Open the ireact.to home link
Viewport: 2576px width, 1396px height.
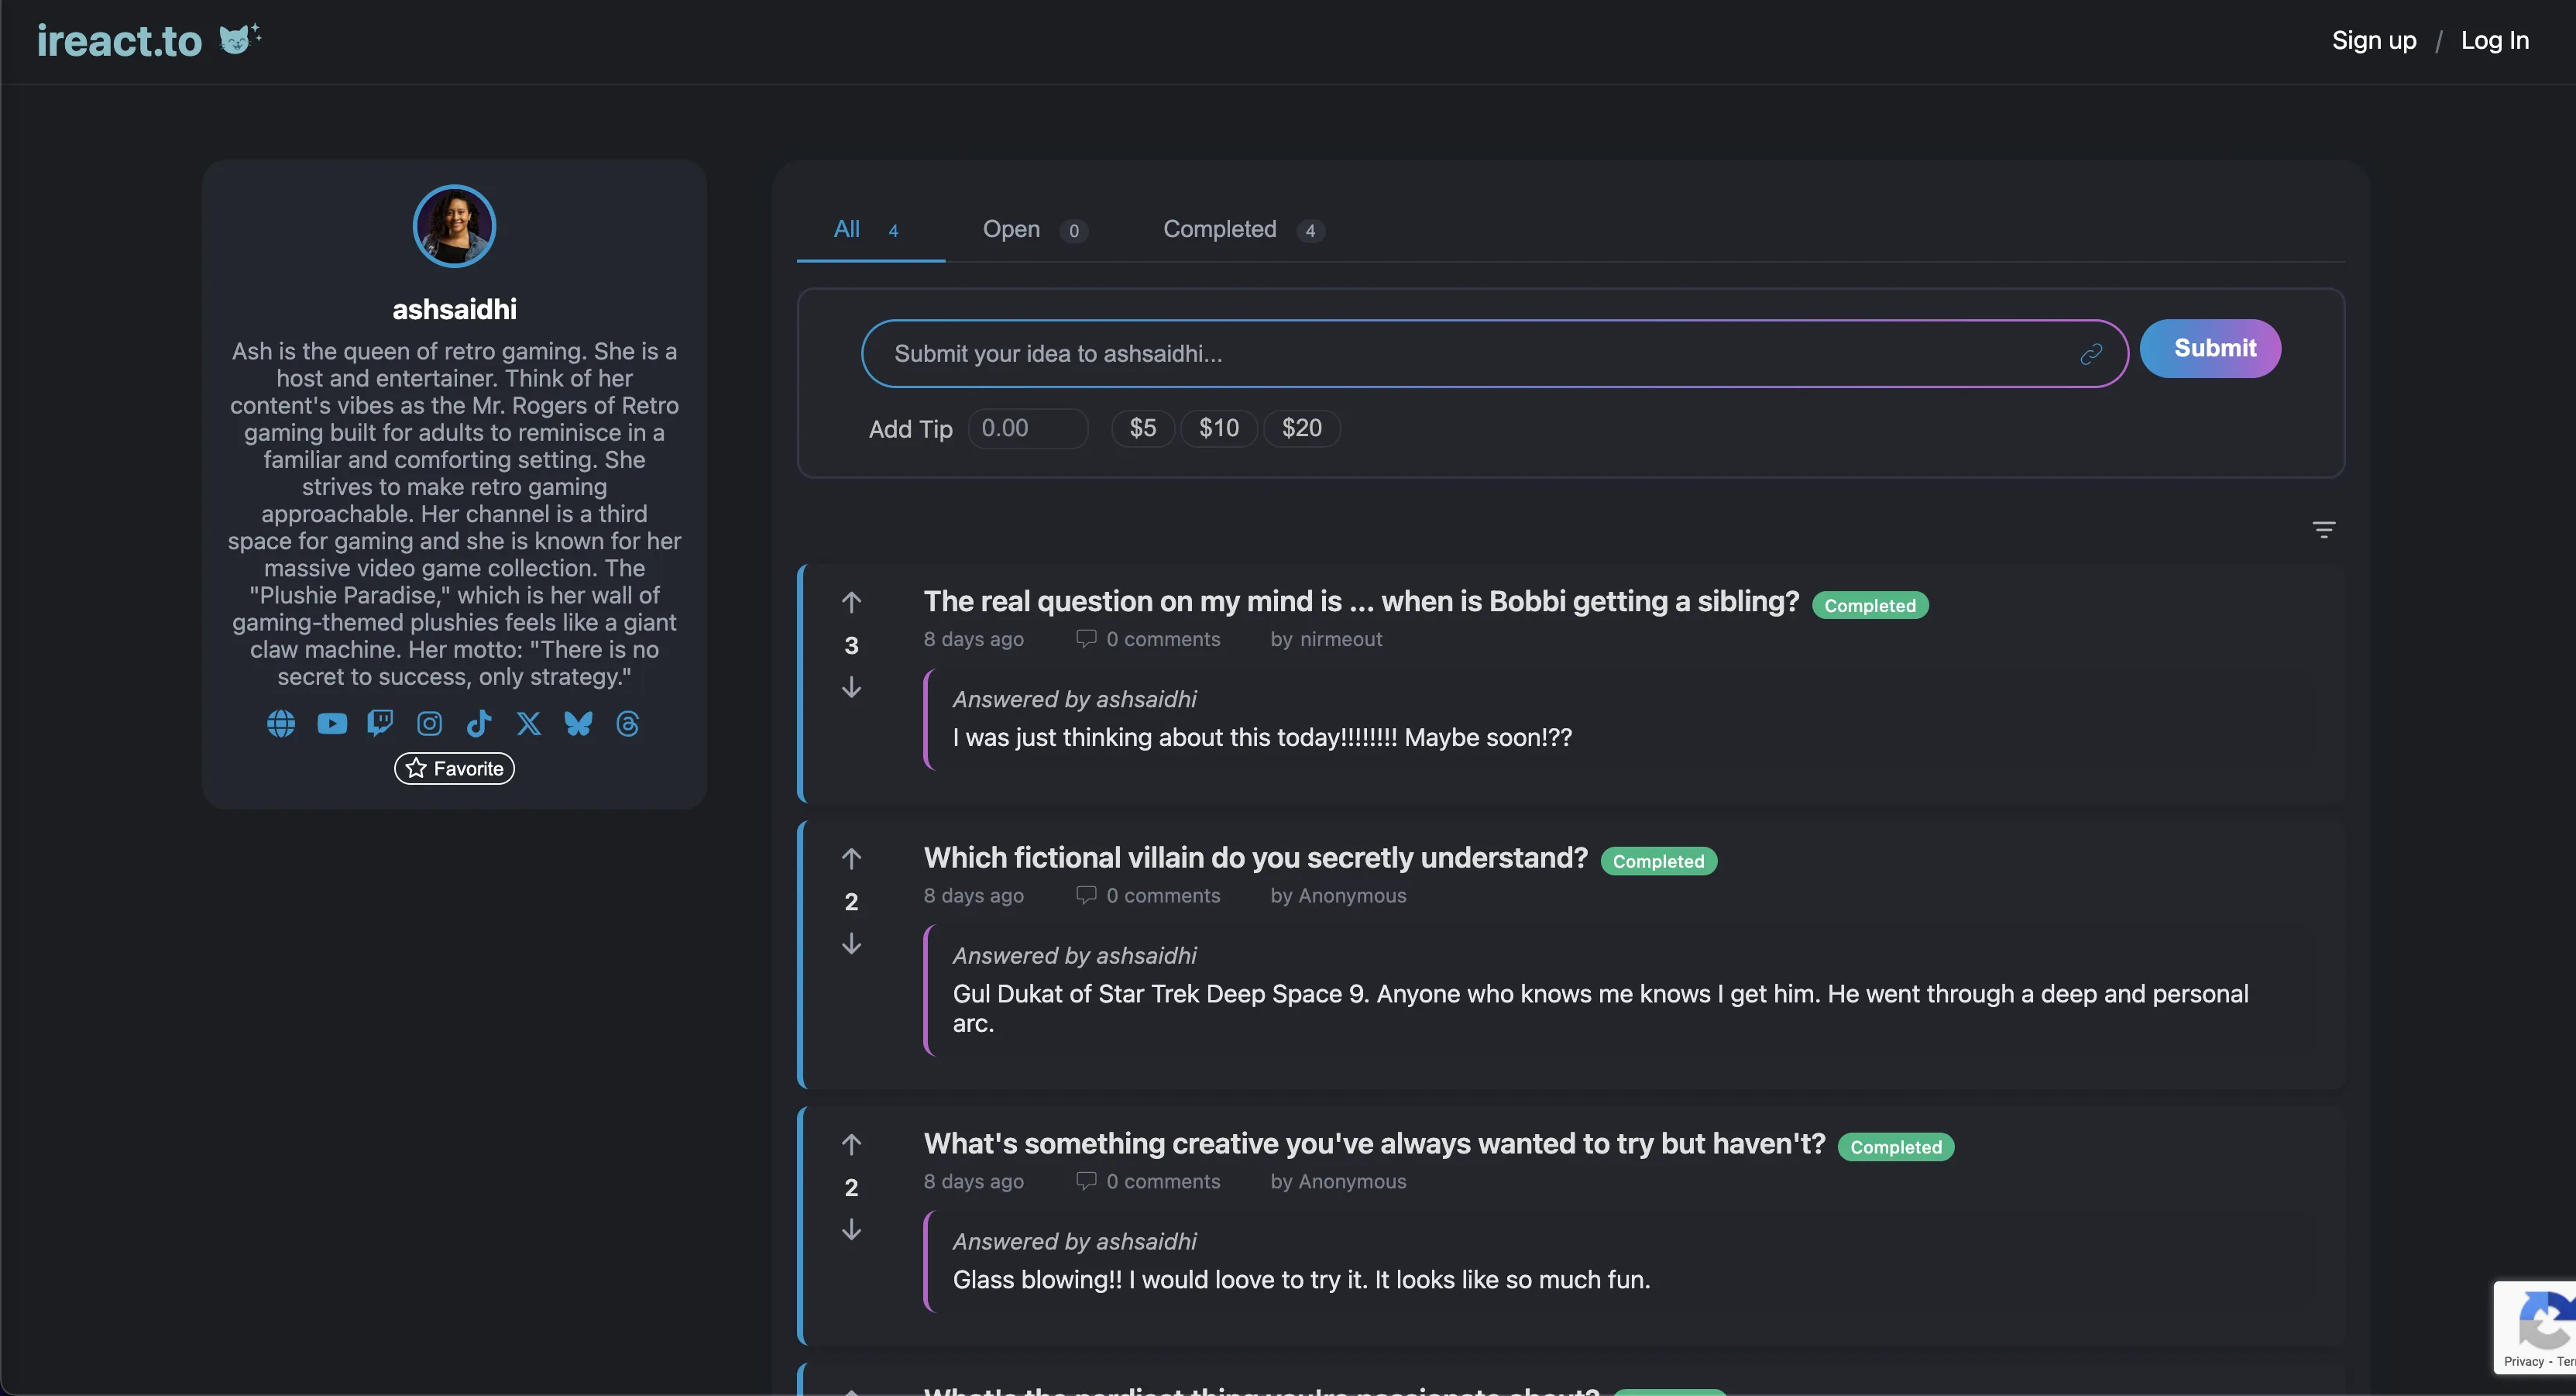(x=119, y=41)
